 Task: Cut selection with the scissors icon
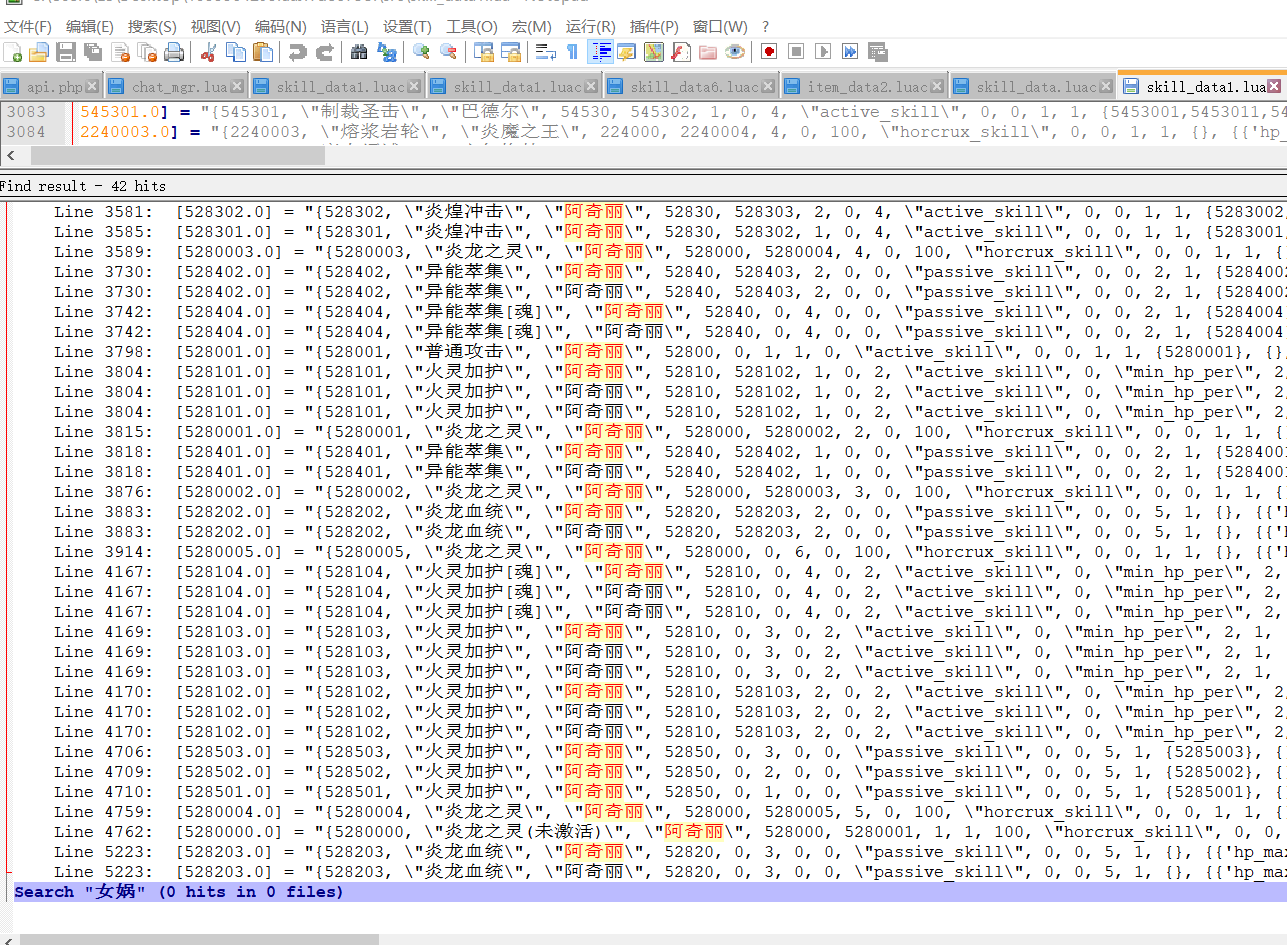(x=209, y=52)
